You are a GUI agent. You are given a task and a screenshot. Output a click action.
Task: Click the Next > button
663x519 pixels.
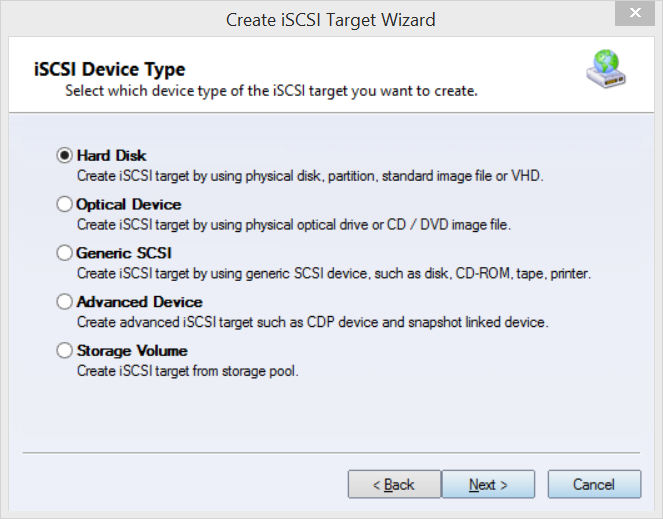click(488, 484)
